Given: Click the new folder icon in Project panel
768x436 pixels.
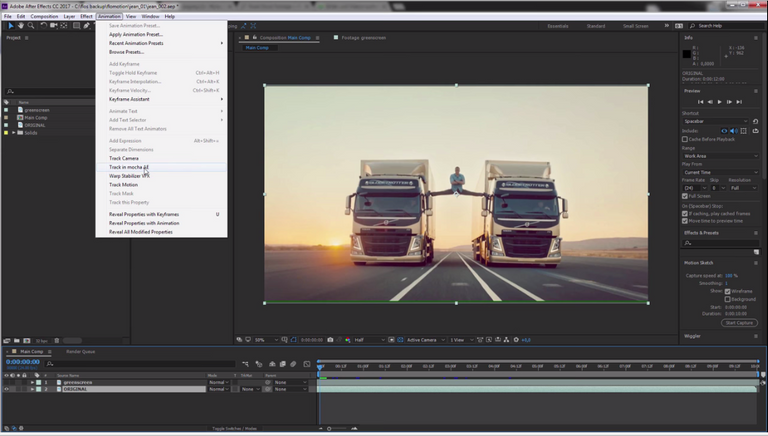Looking at the screenshot, I should coord(17,340).
